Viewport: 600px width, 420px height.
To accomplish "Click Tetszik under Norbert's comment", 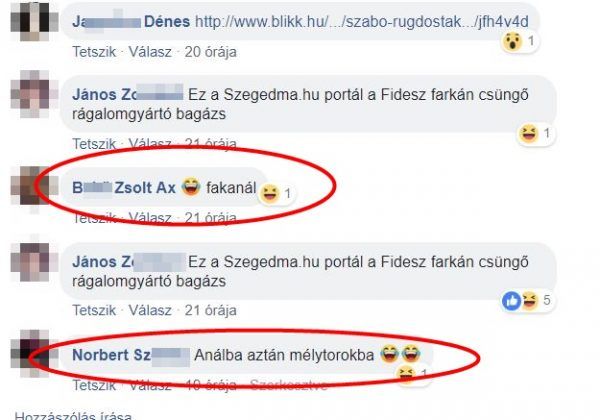I will coord(94,385).
